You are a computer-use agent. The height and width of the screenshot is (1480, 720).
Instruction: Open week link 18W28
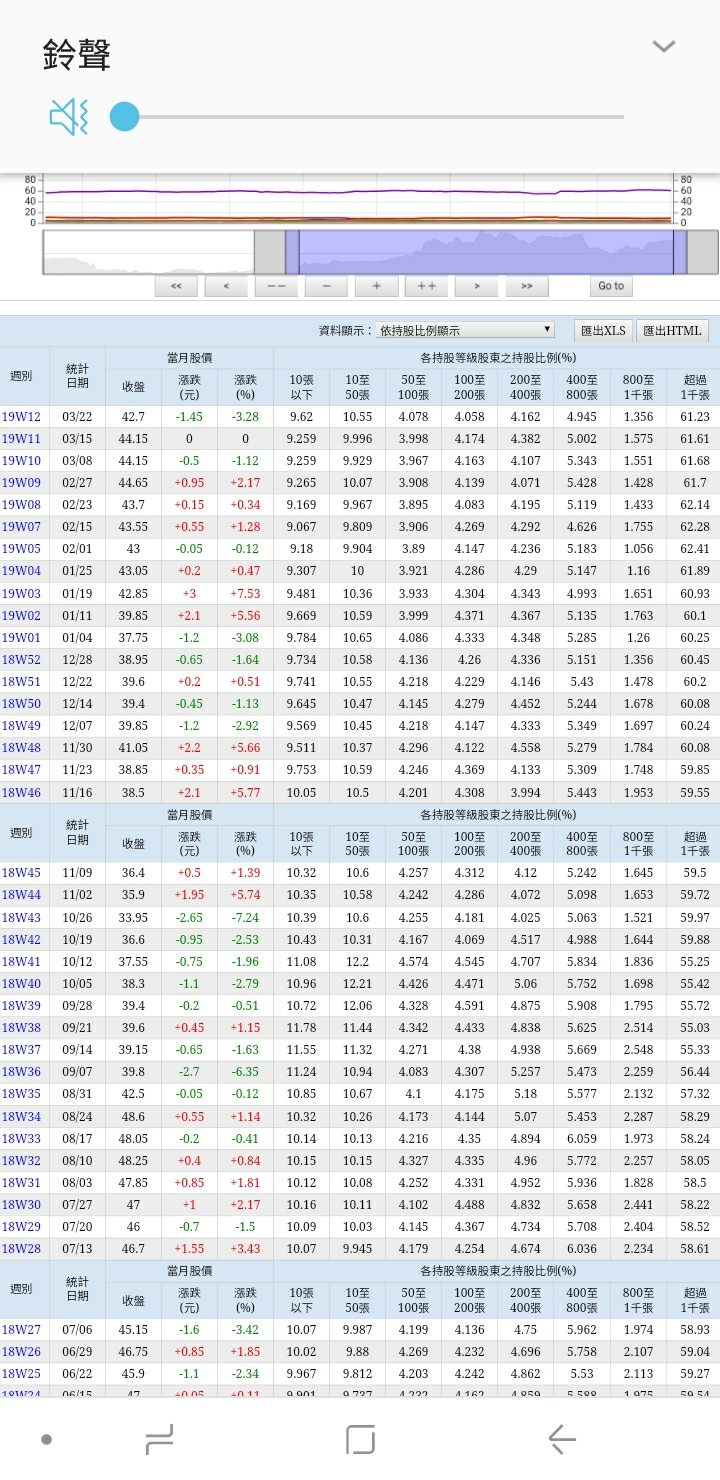coord(21,1249)
